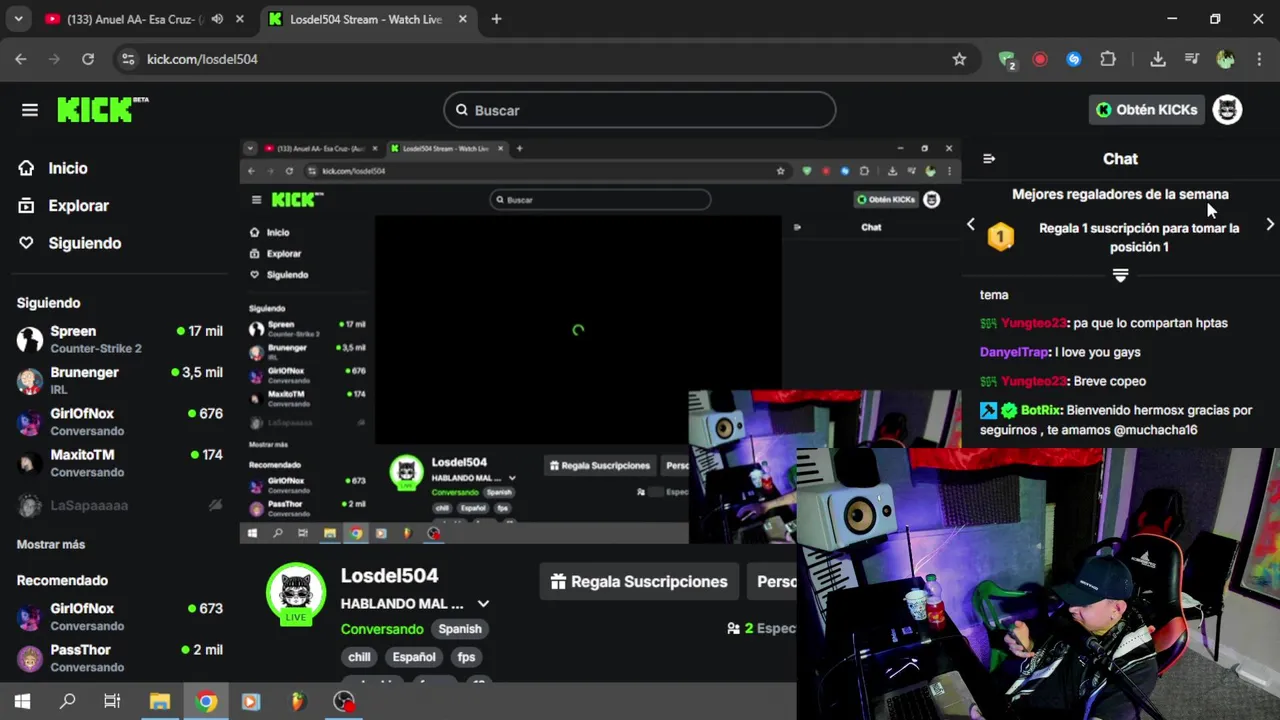Click Mostrar más under Siguiendo
This screenshot has height=720, width=1280.
click(51, 544)
